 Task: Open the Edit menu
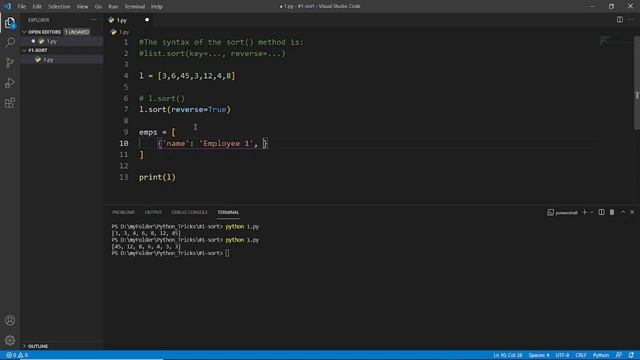tap(37, 7)
